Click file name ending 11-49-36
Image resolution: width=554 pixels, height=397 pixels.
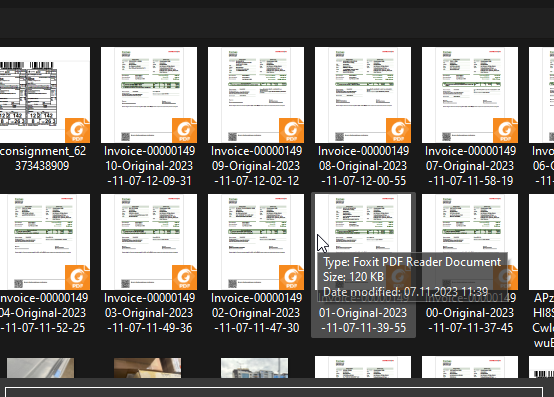(x=149, y=313)
